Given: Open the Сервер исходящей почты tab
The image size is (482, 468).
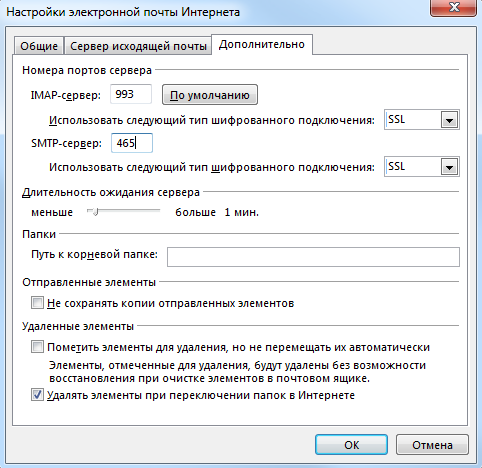Looking at the screenshot, I should tap(138, 46).
